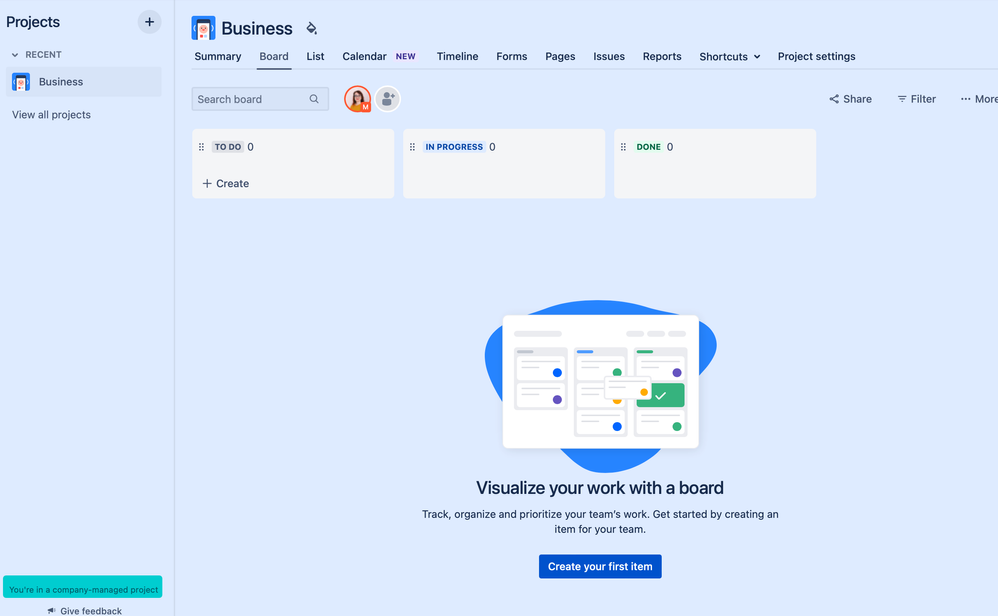Image resolution: width=998 pixels, height=616 pixels.
Task: Click the DONE column title
Action: (649, 147)
